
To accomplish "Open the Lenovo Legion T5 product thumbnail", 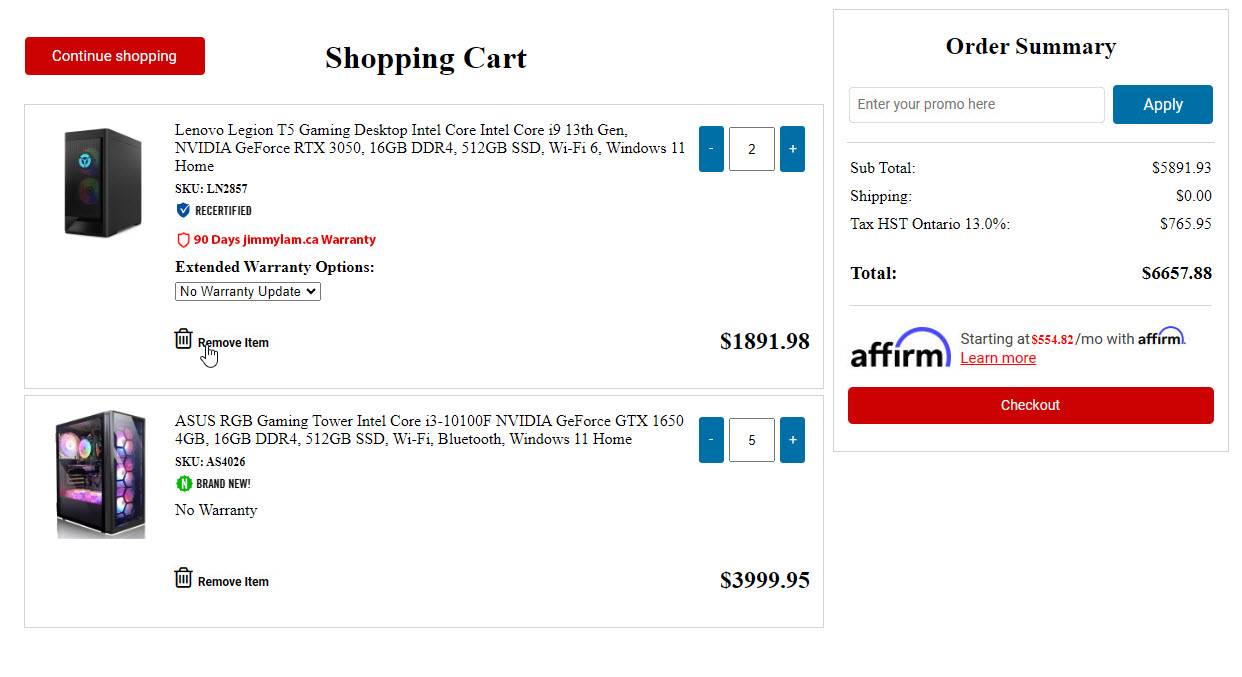I will (x=103, y=182).
